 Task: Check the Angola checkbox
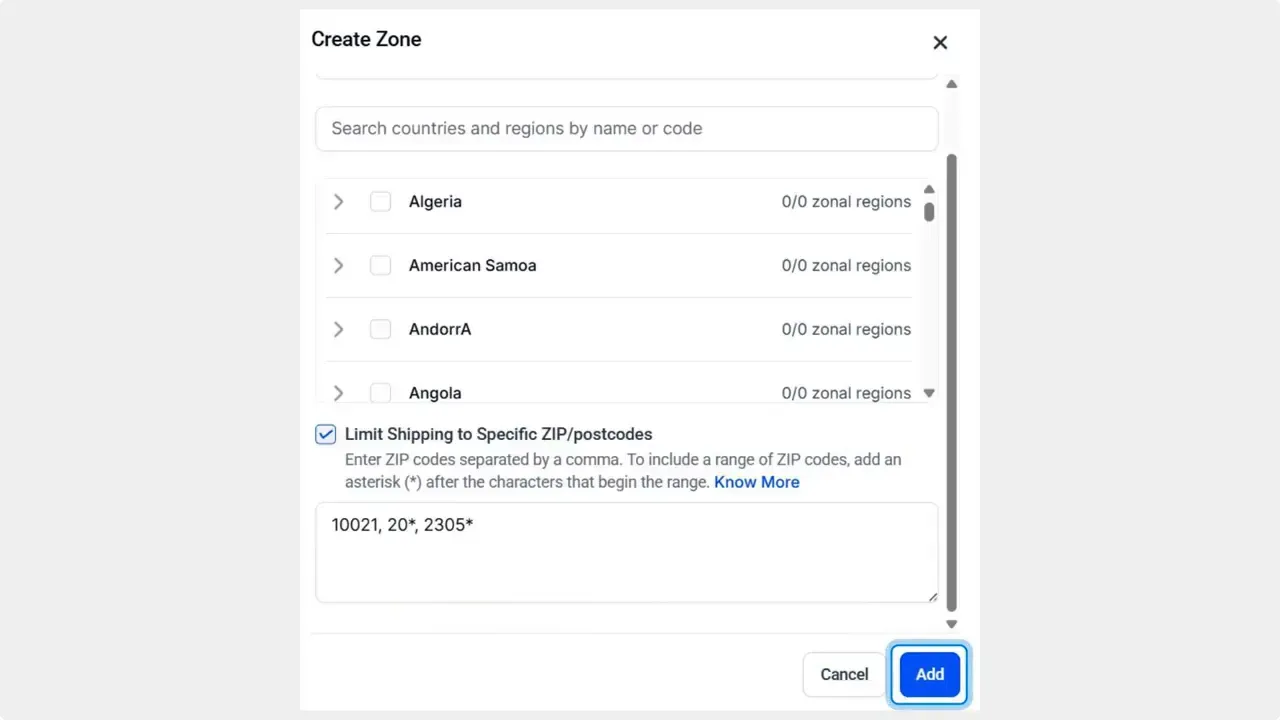click(380, 393)
